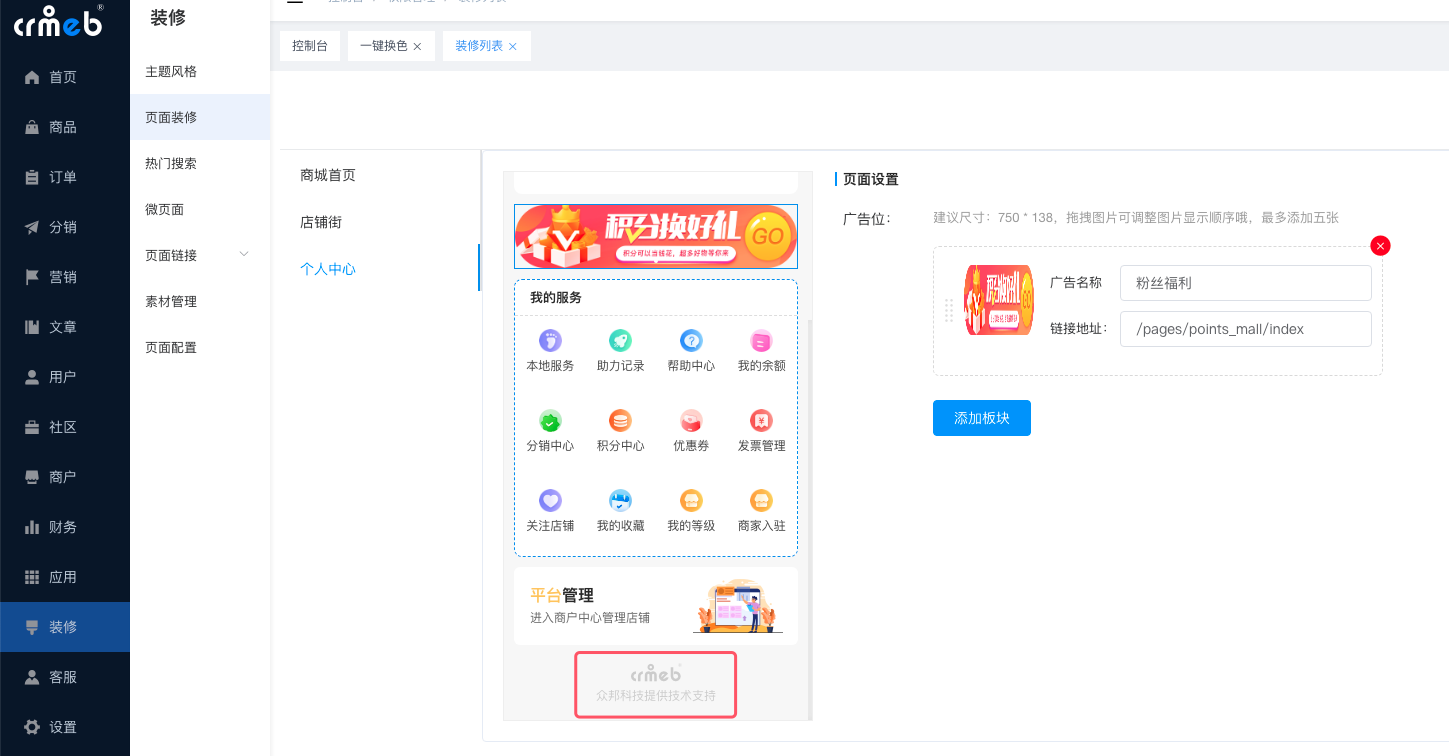Click the 广告名称 input field

click(x=1245, y=283)
